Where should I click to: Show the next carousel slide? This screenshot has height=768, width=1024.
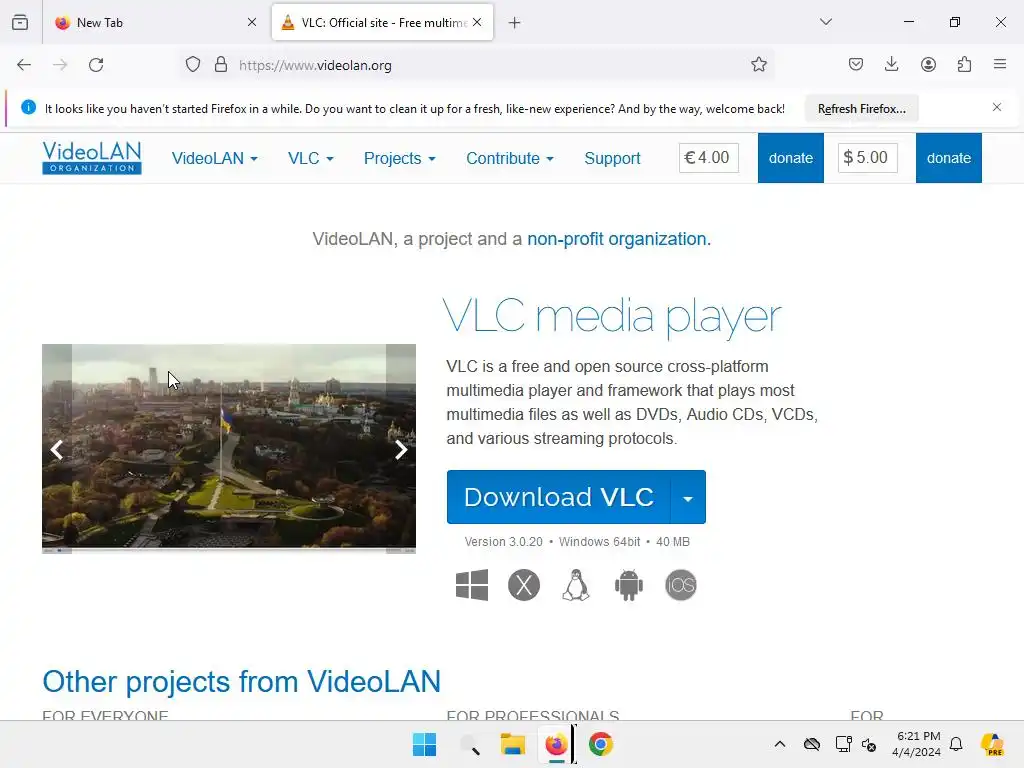[x=401, y=449]
